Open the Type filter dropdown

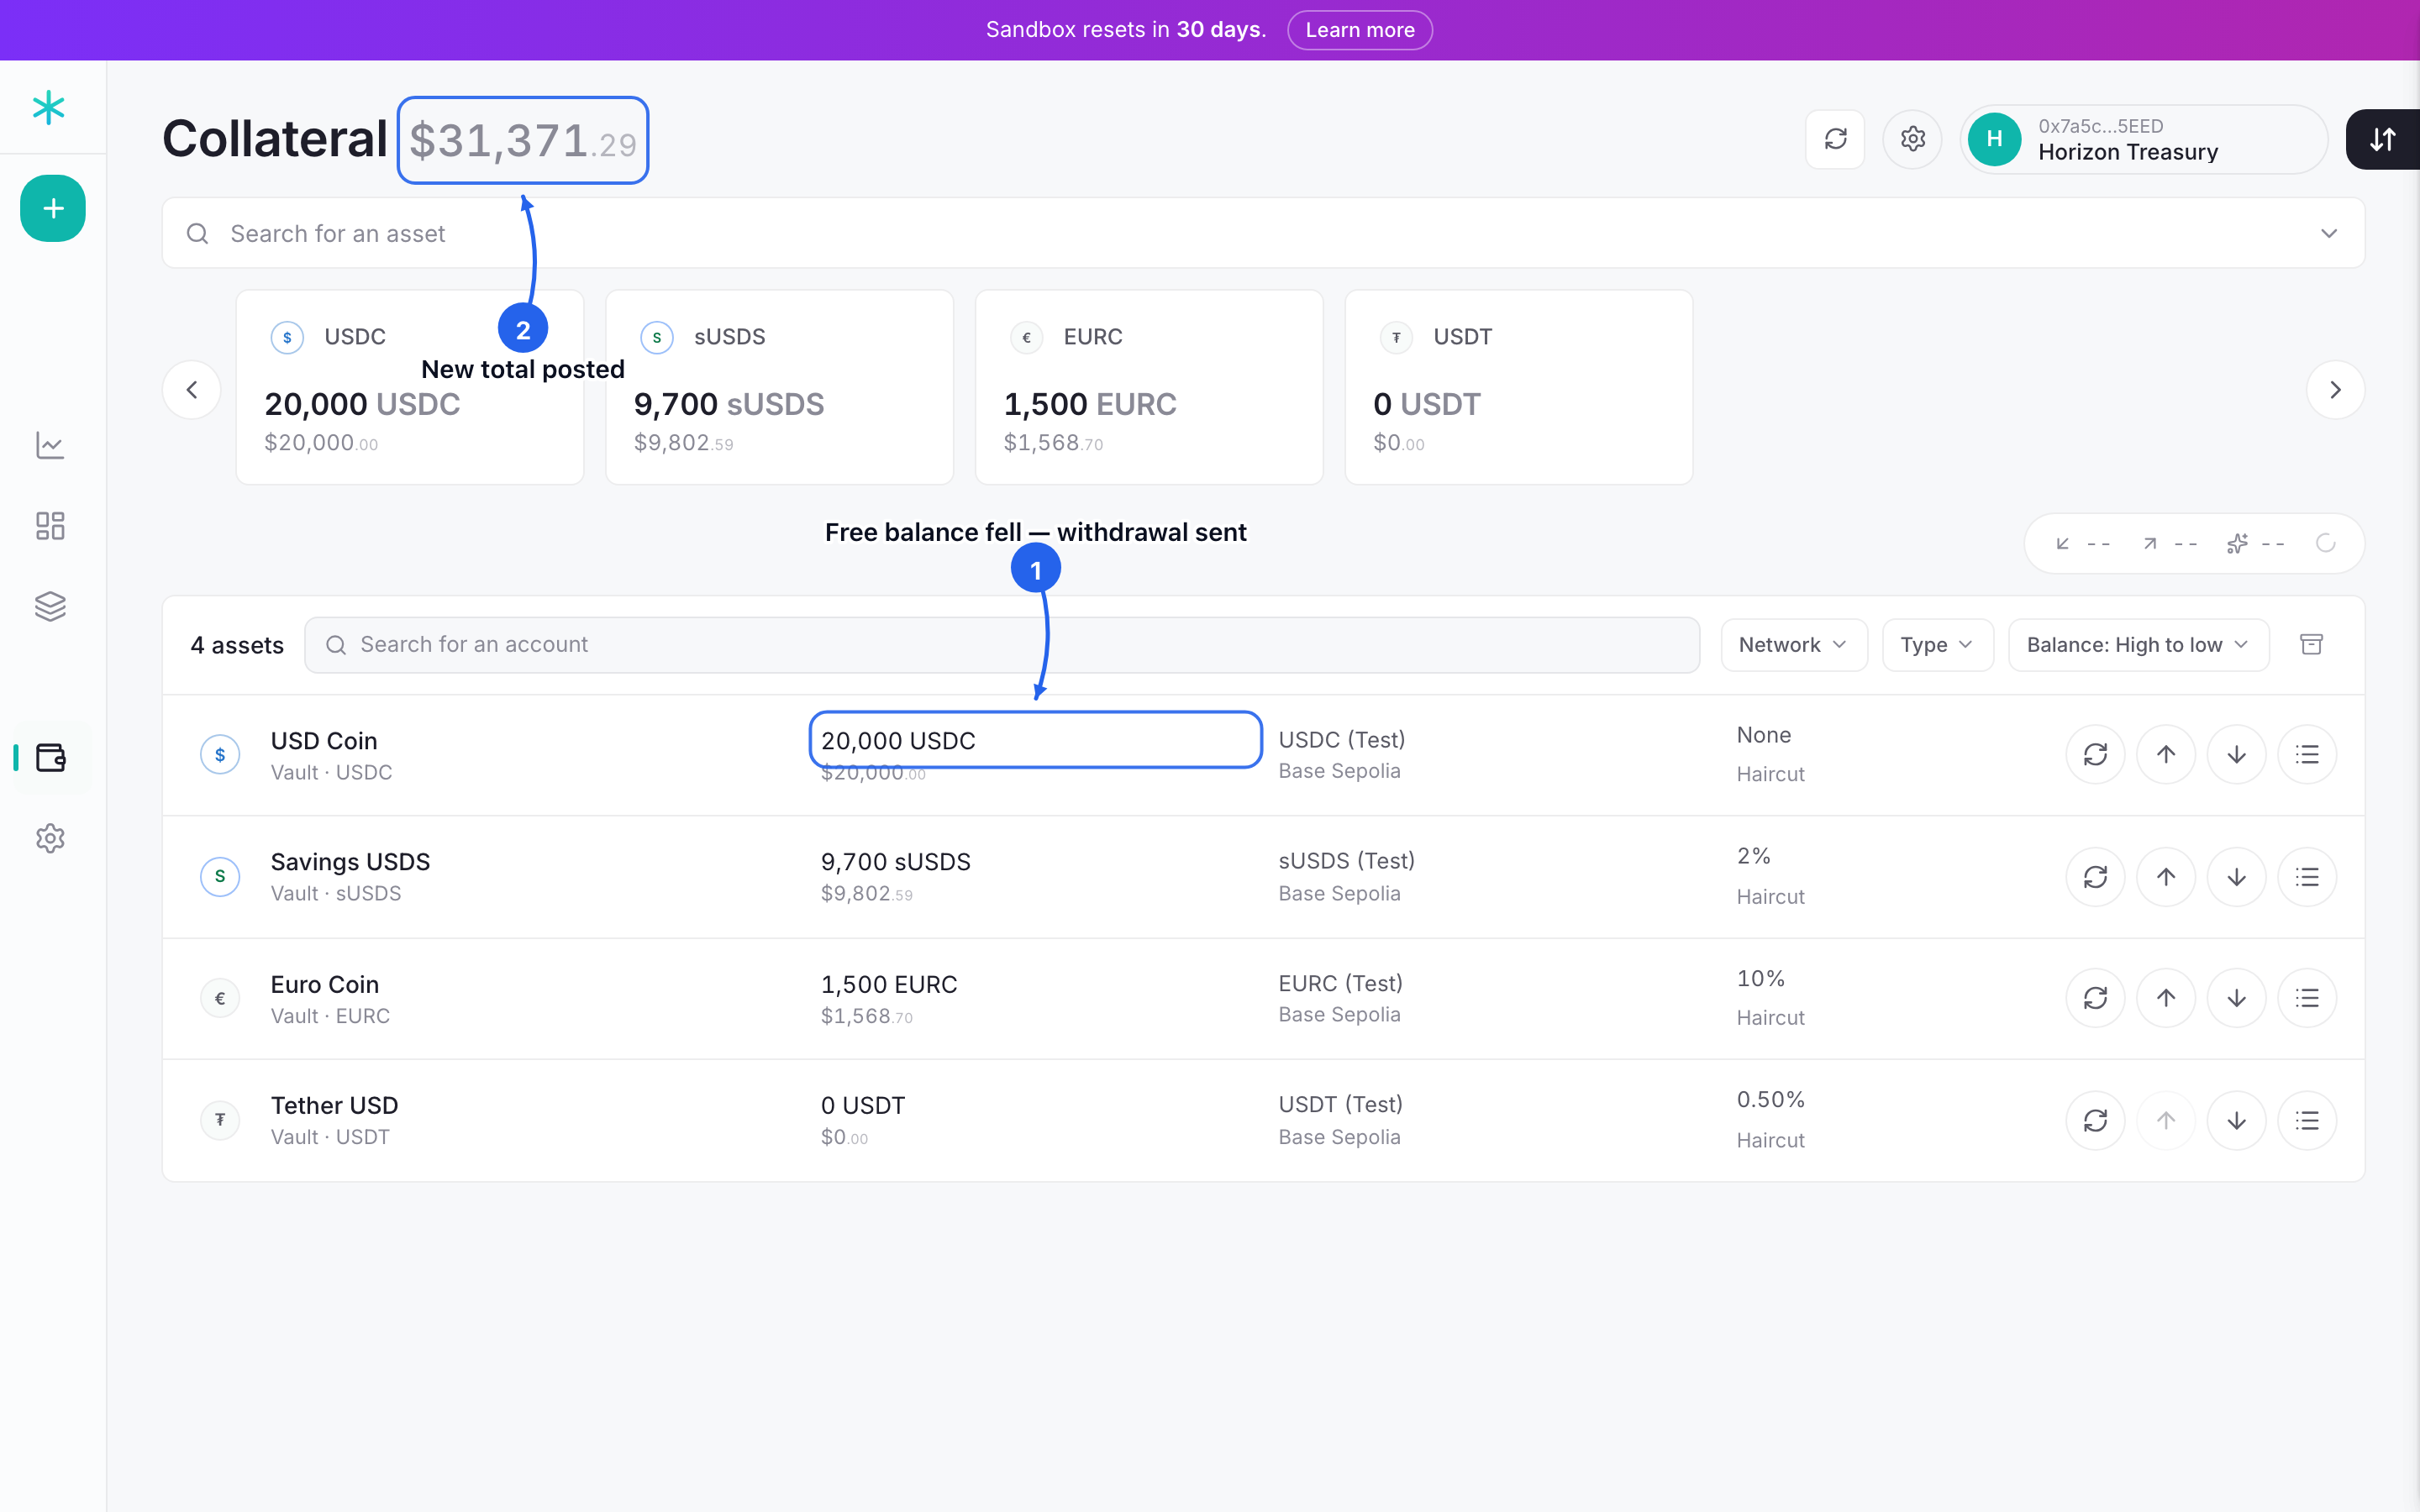[x=1937, y=645]
